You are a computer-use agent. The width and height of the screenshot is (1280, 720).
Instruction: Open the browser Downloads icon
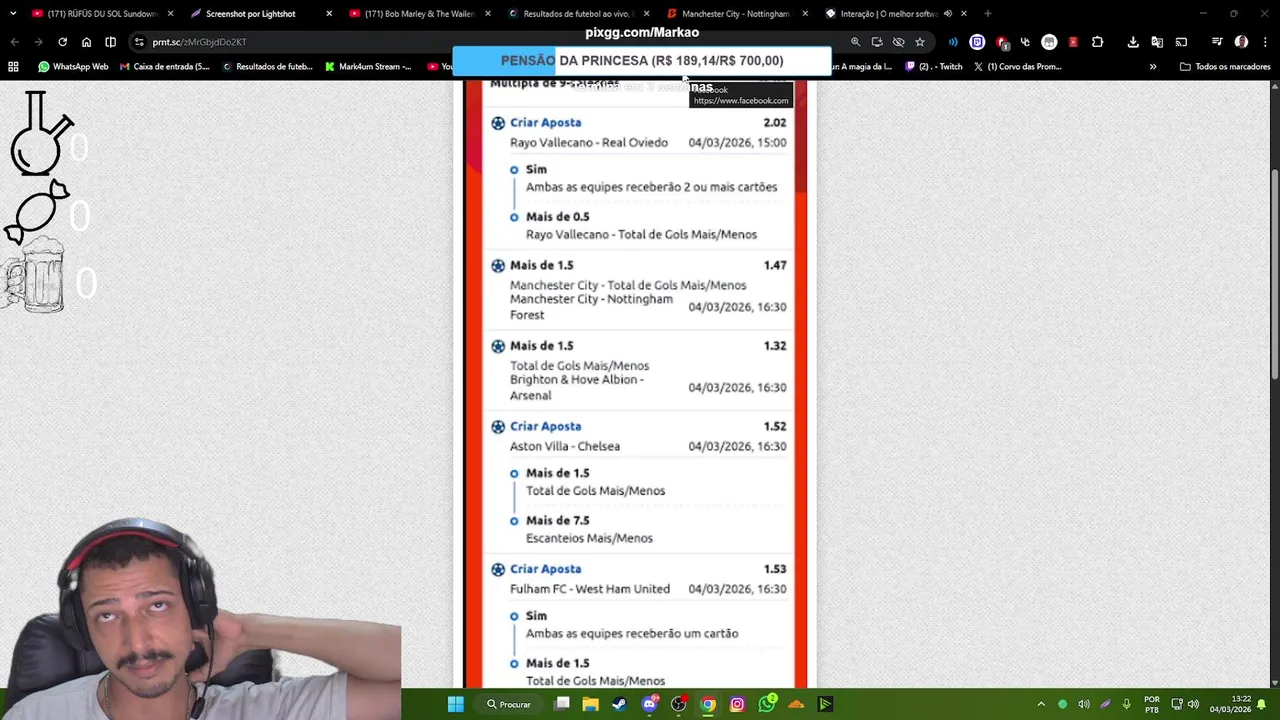click(1133, 42)
